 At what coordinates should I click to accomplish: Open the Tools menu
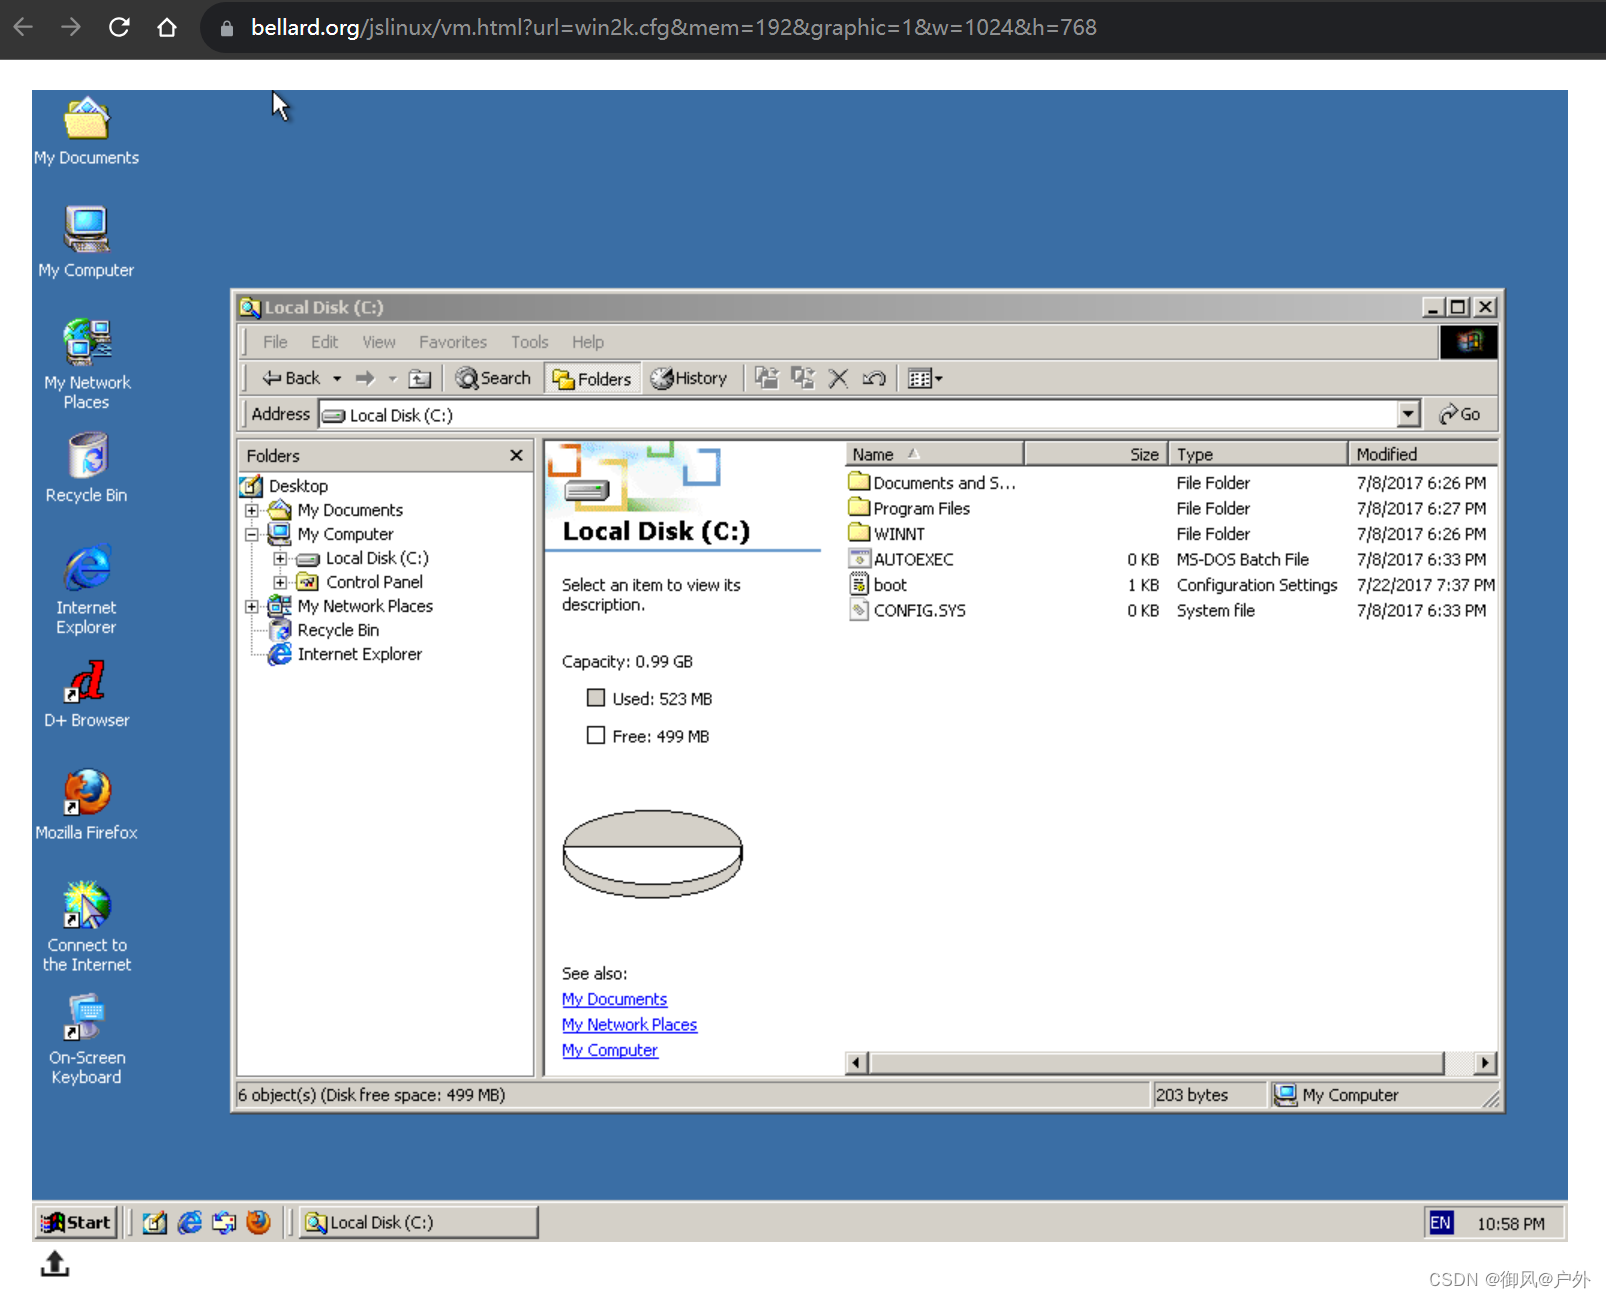coord(529,341)
